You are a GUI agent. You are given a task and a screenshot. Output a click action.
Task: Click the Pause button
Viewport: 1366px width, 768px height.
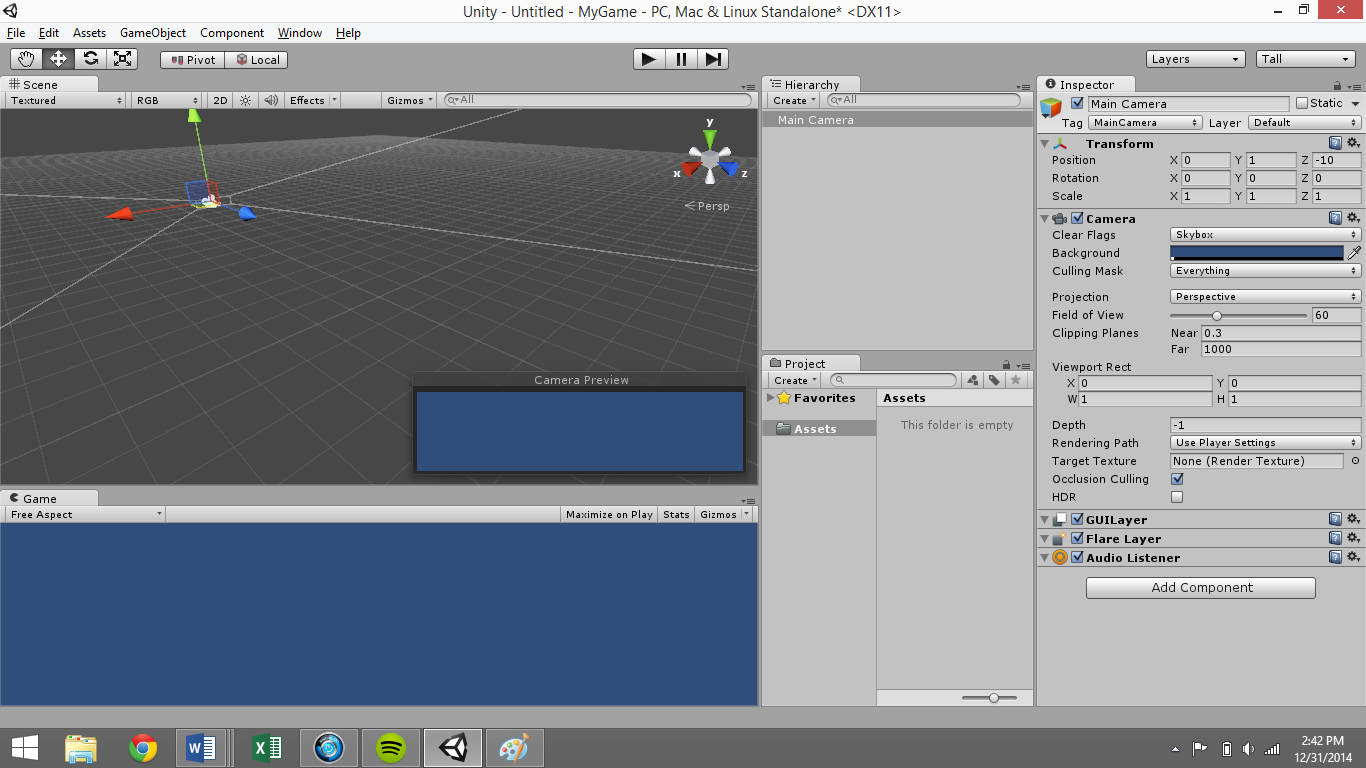680,58
